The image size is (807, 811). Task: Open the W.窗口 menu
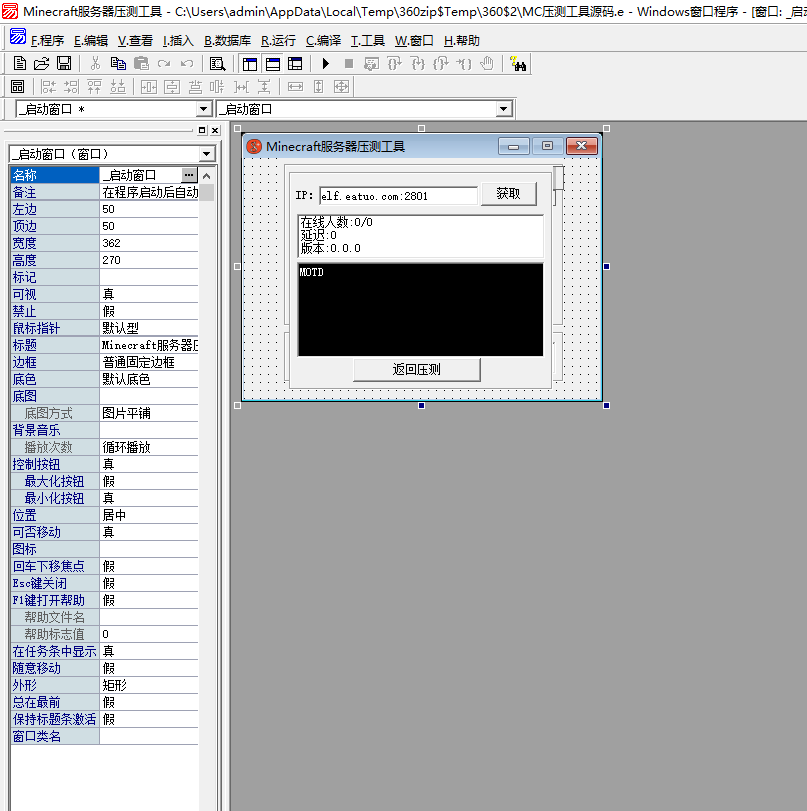(413, 40)
